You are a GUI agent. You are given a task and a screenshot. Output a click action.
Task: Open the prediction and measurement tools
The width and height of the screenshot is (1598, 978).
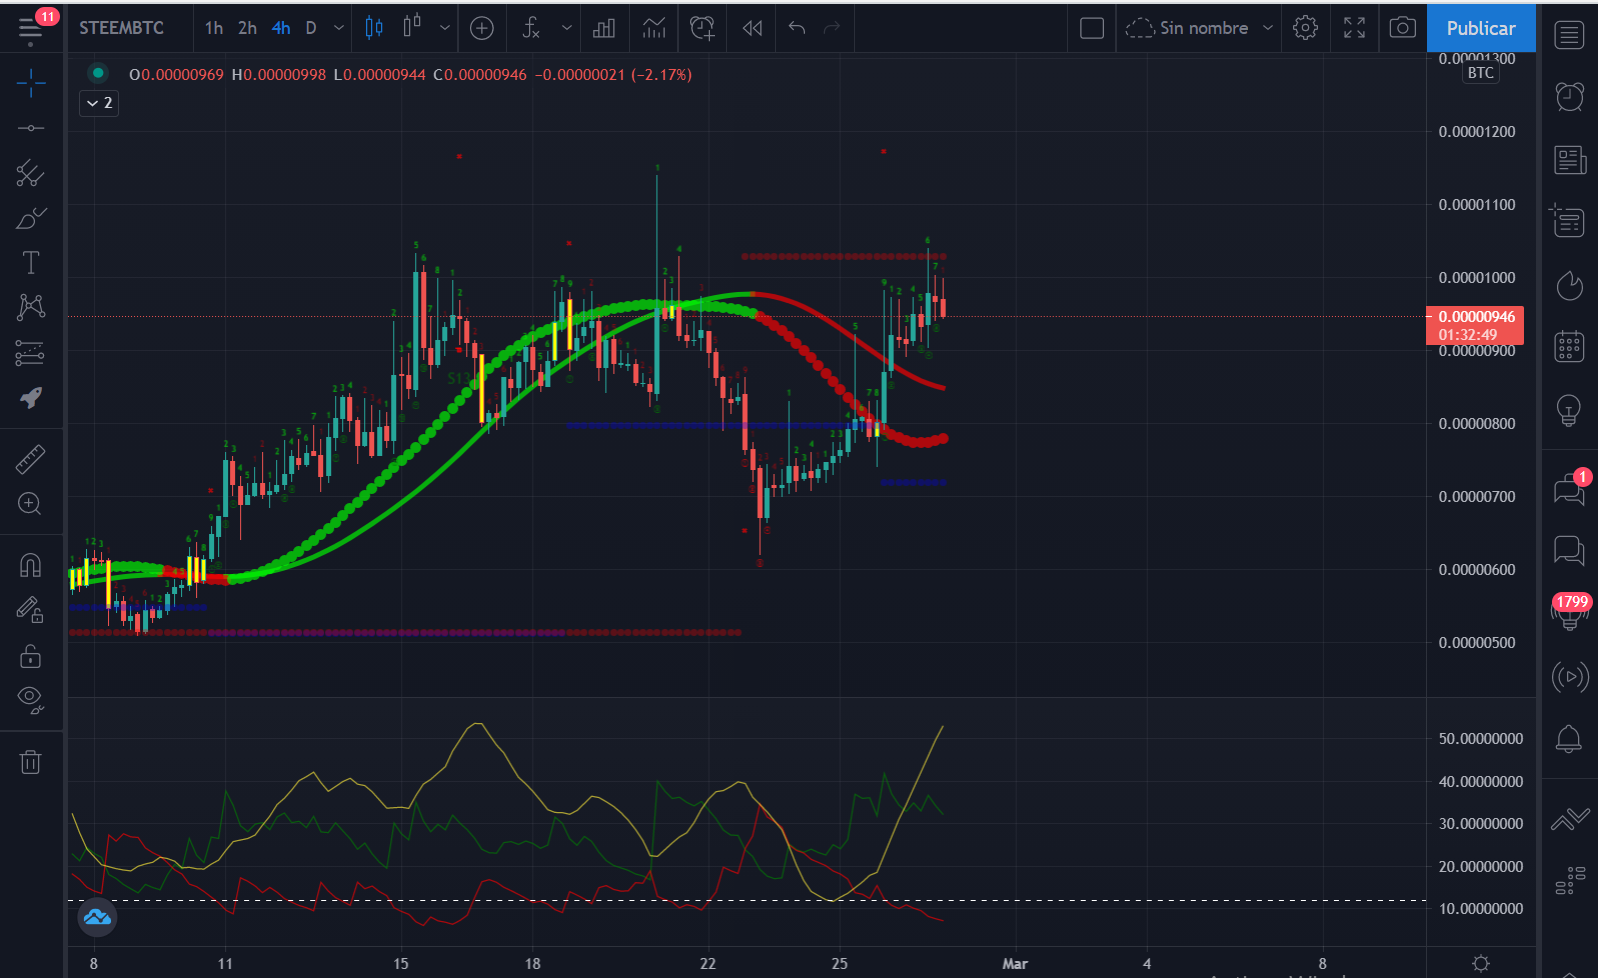click(x=31, y=352)
